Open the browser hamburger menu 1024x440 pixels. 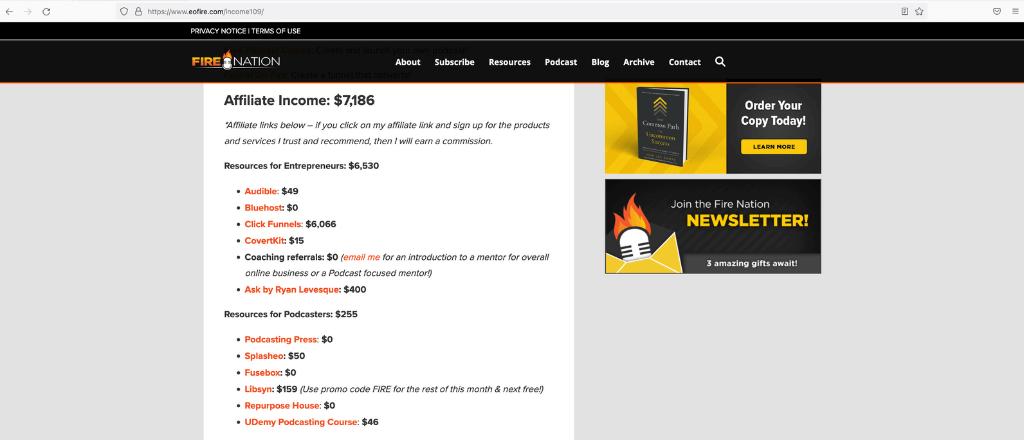click(x=1014, y=11)
